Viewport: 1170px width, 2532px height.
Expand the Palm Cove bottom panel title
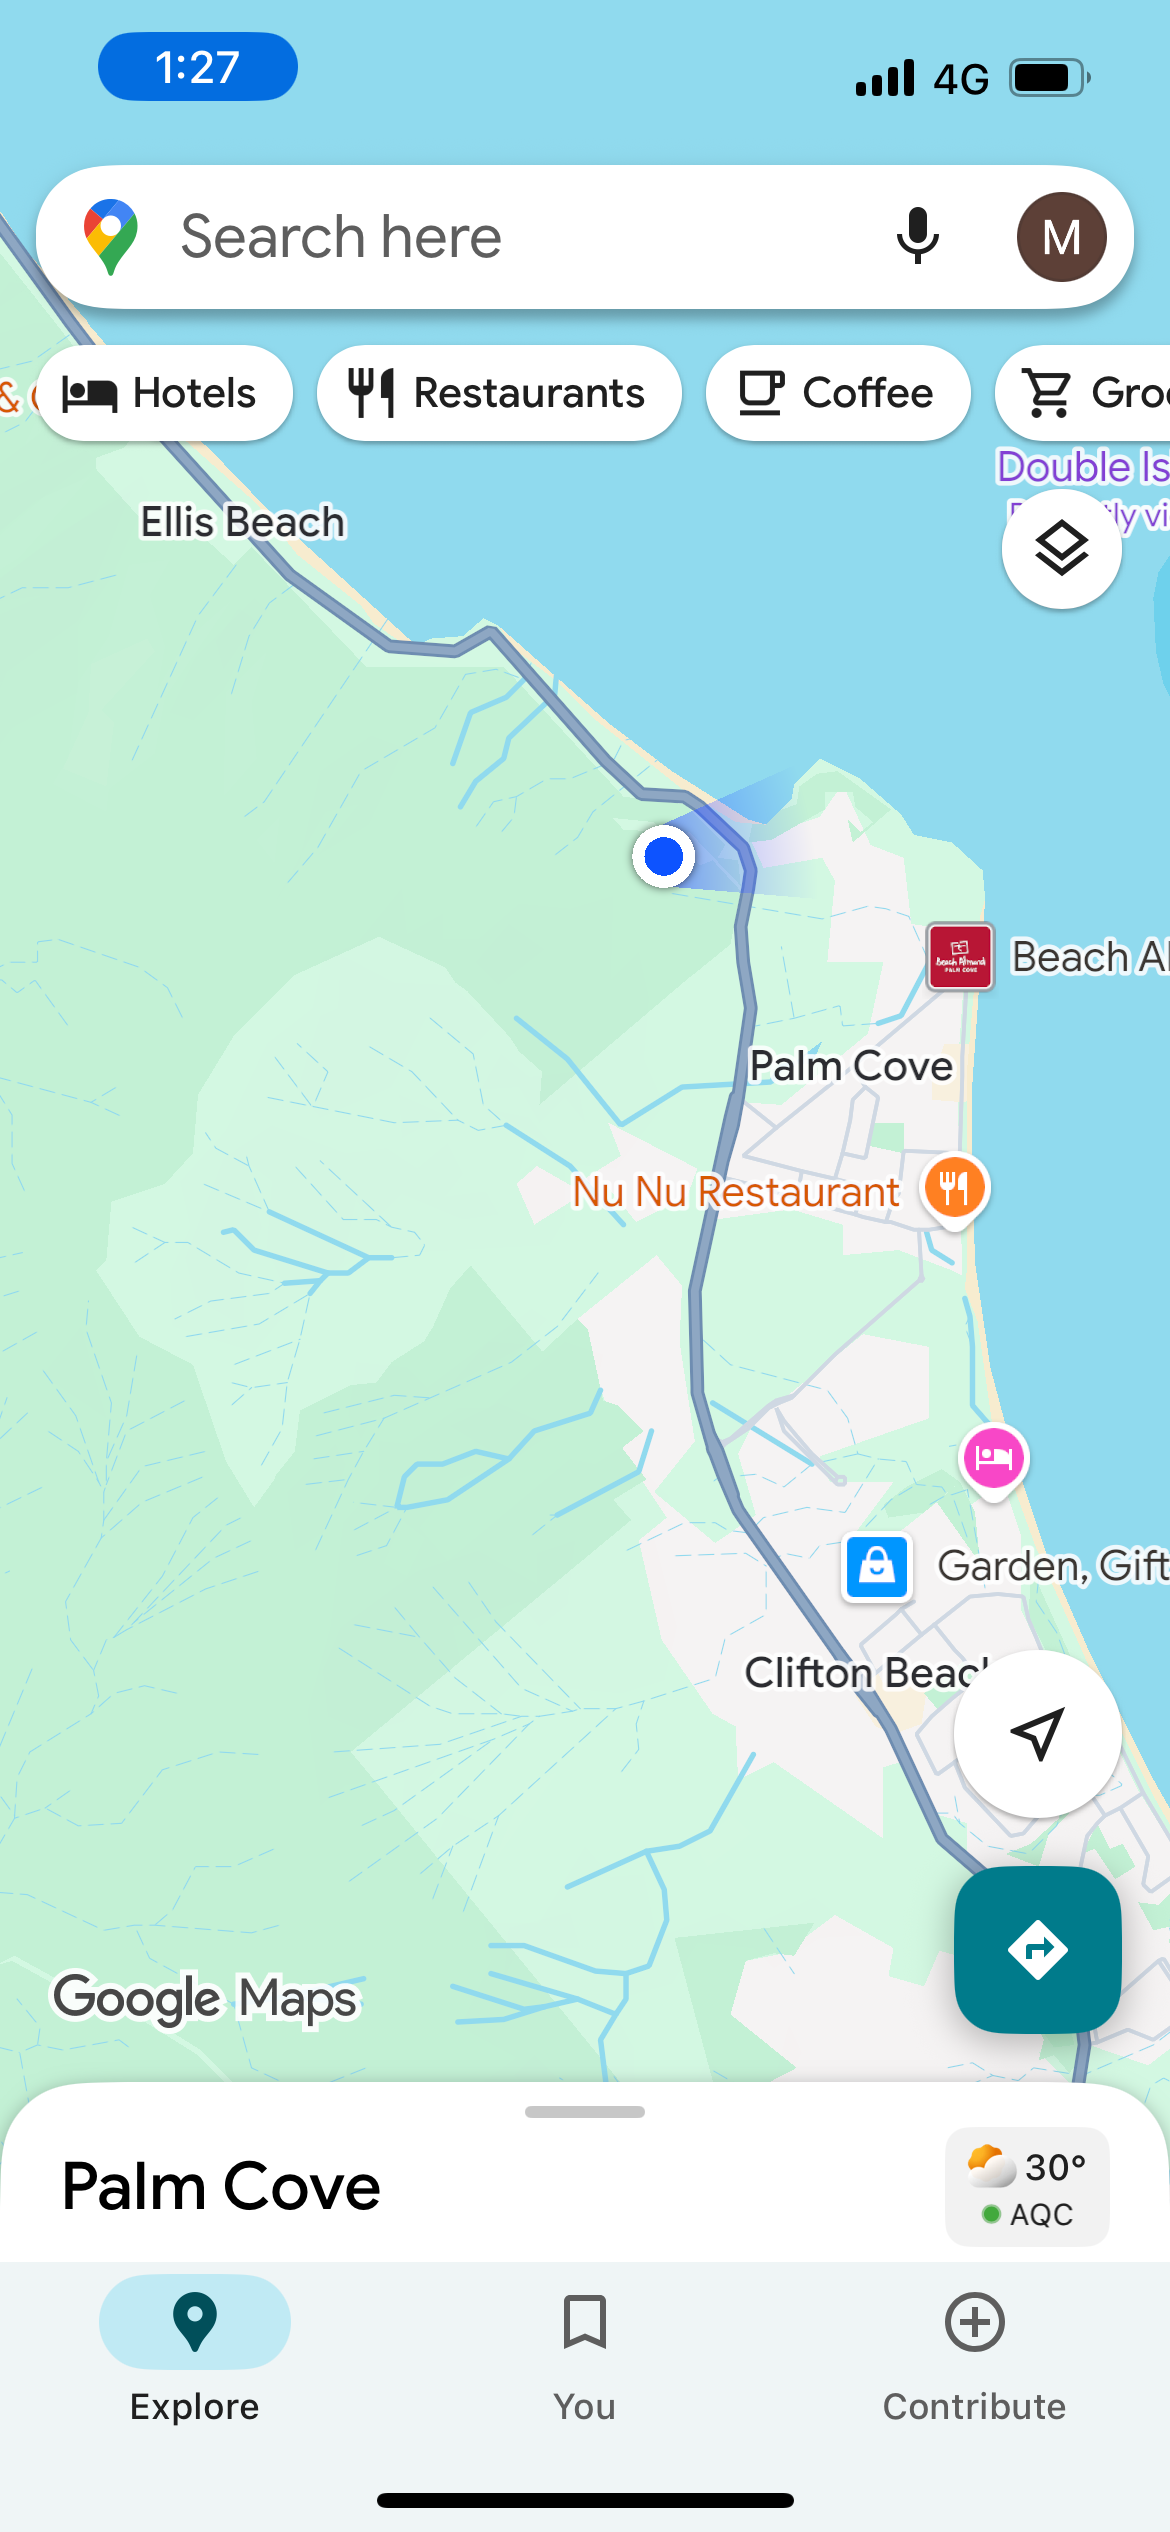(x=221, y=2186)
